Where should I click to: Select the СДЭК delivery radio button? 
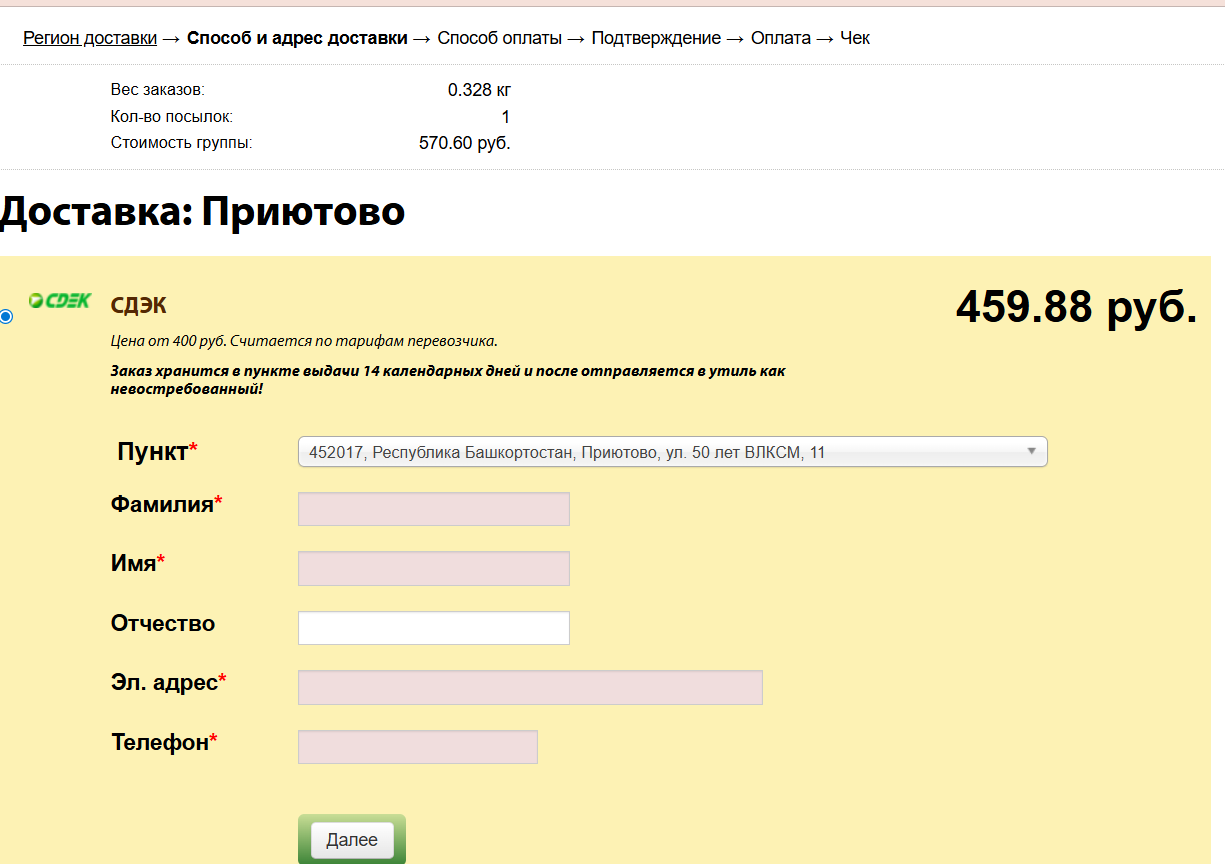pyautogui.click(x=6, y=316)
